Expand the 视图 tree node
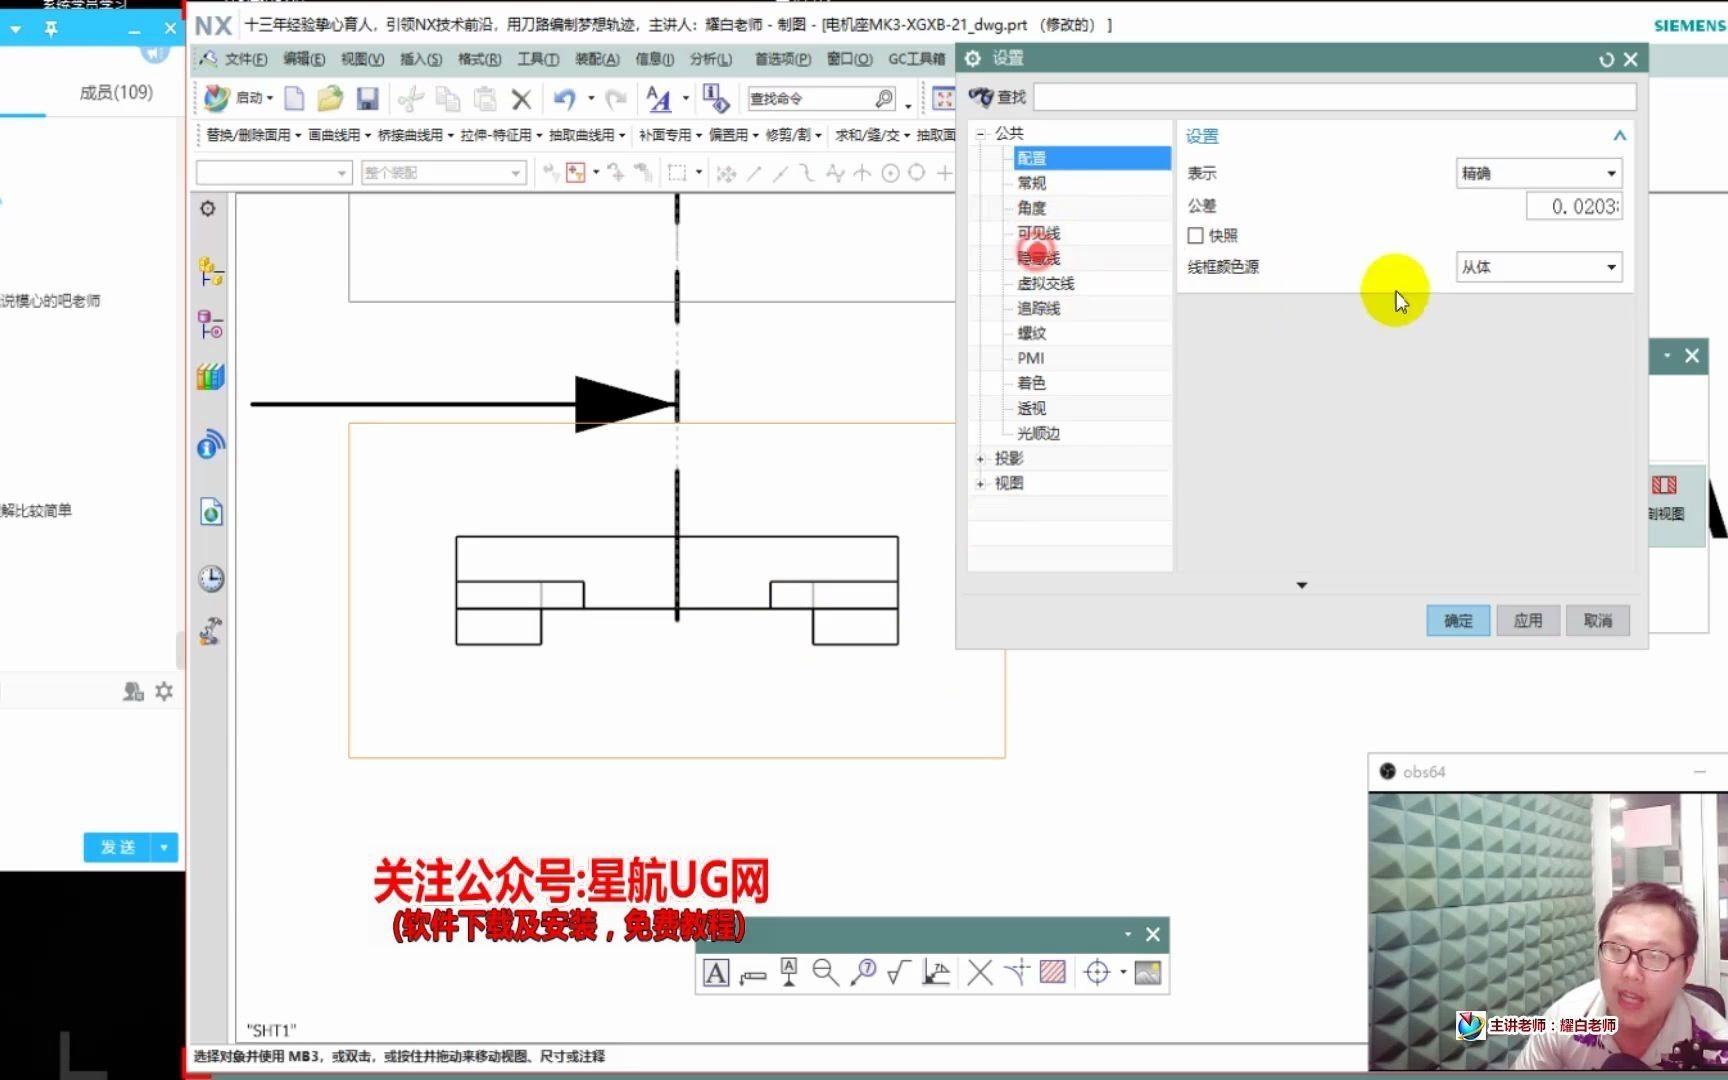This screenshot has width=1728, height=1080. pyautogui.click(x=980, y=484)
